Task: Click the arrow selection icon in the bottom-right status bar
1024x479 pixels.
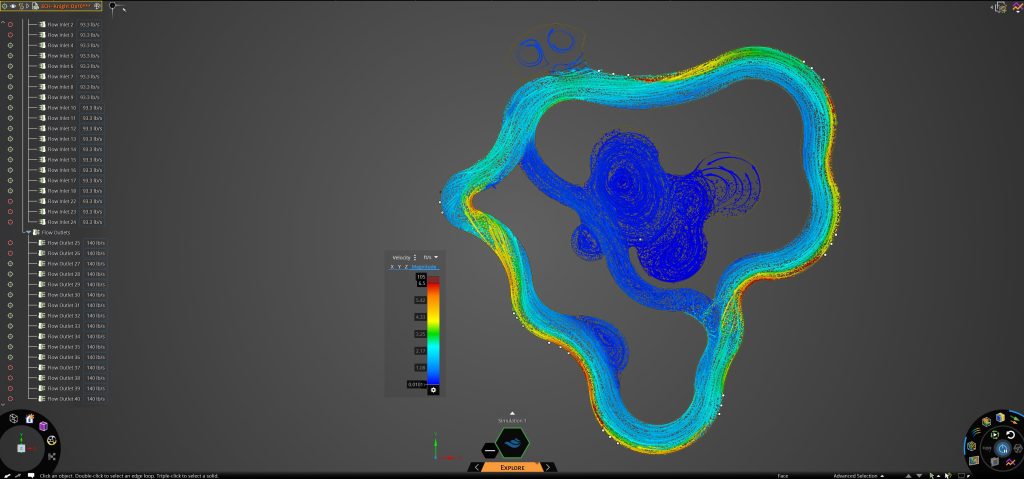Action: tap(932, 476)
